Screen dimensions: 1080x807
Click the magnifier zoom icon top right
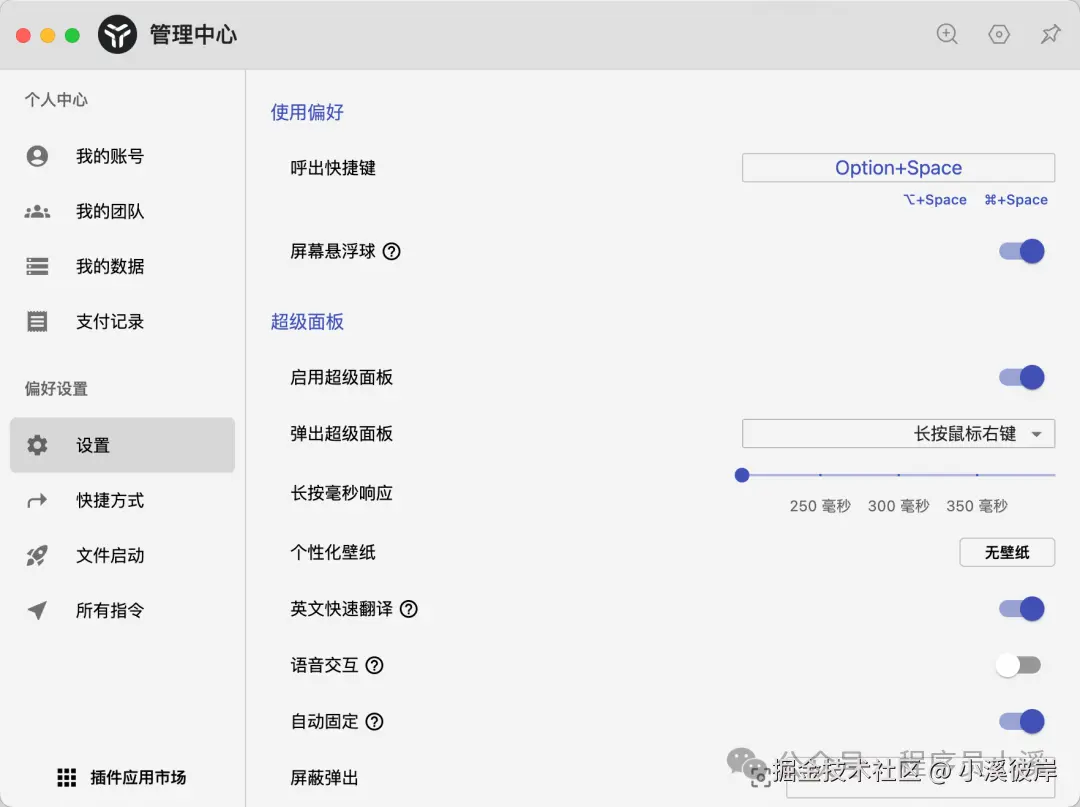[946, 33]
